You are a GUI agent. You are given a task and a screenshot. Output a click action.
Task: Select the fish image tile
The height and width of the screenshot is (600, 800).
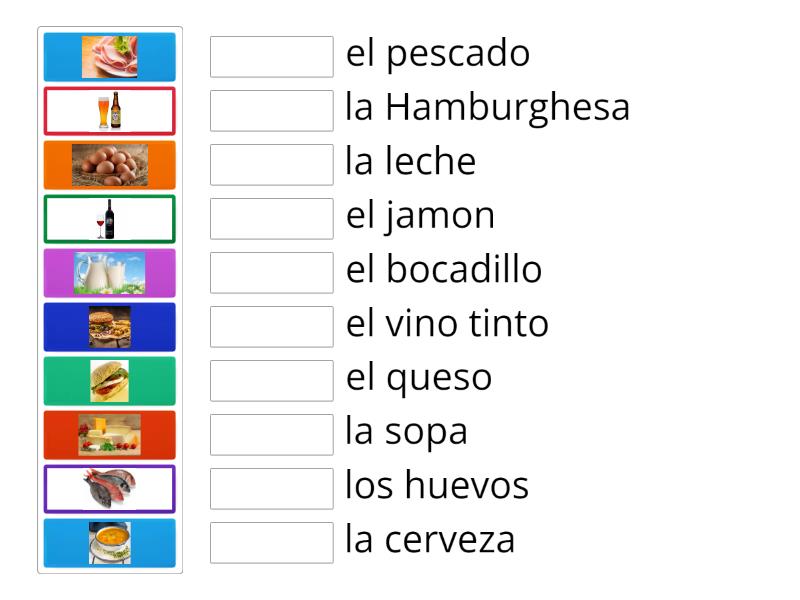(110, 488)
